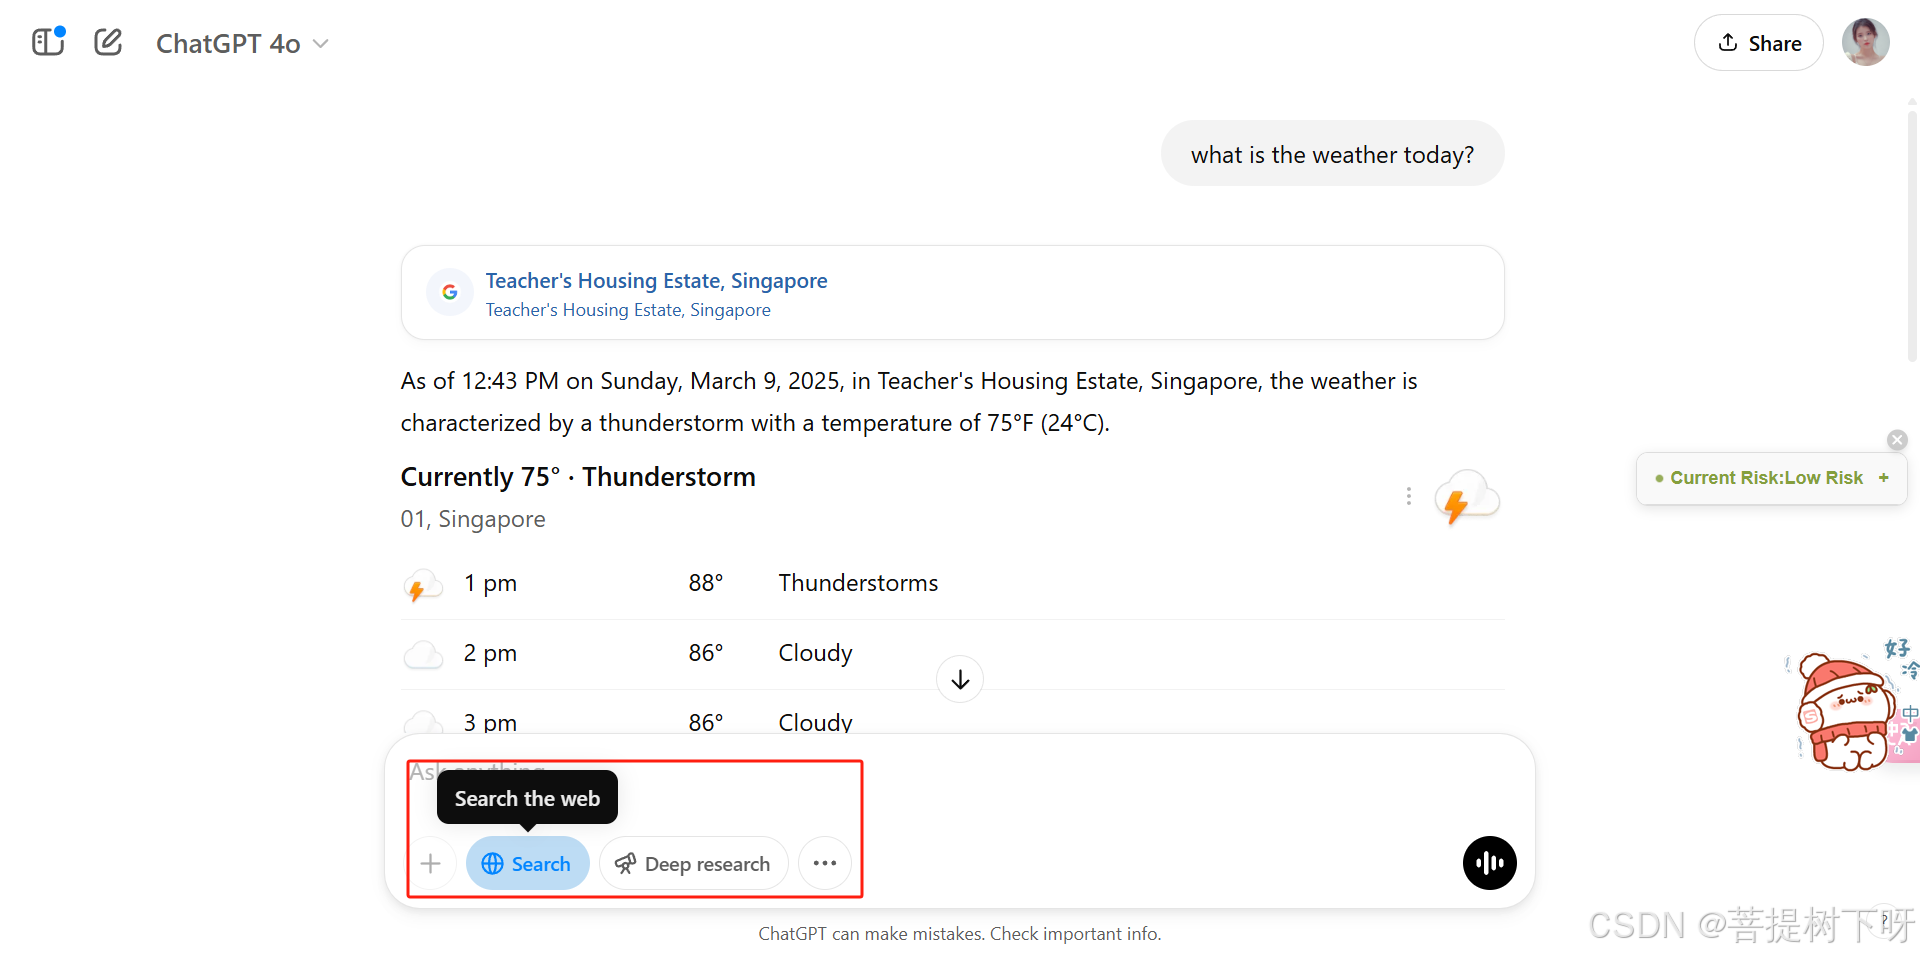Jump to bottom with down arrow button
Image resolution: width=1920 pixels, height=957 pixels.
(x=960, y=680)
